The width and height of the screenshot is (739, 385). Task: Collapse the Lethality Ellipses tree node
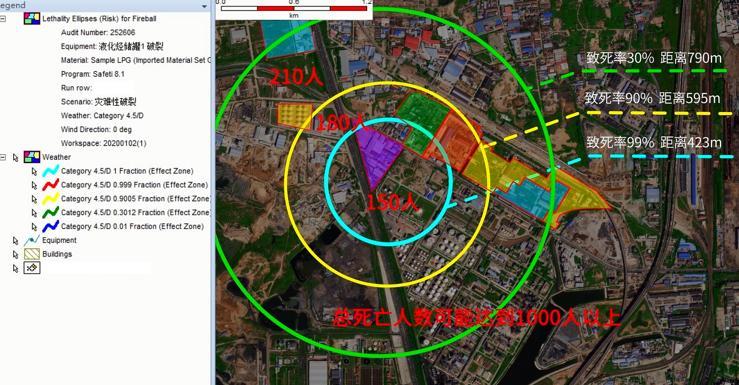(x=3, y=19)
